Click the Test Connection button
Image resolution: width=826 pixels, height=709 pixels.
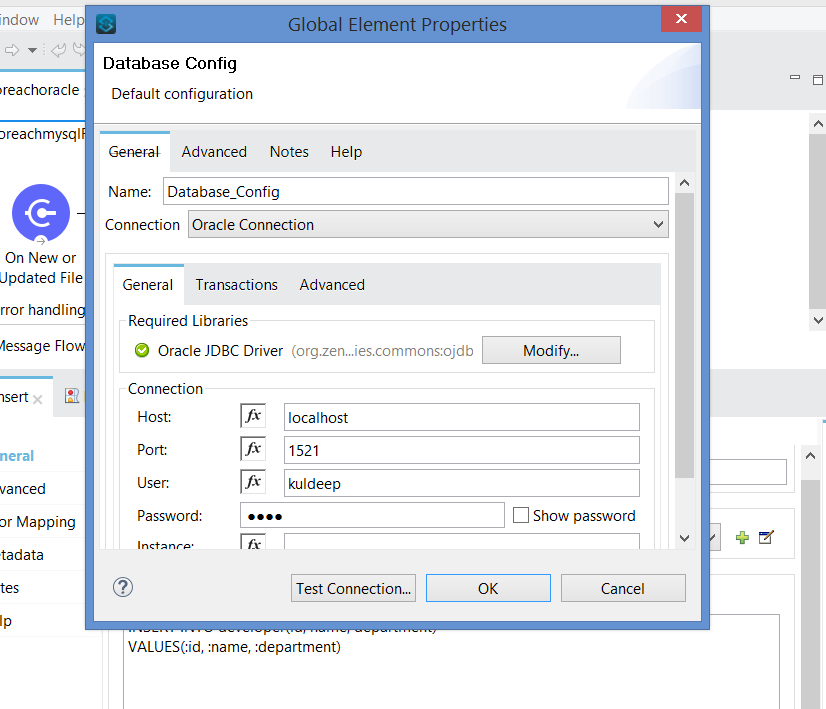[x=353, y=589]
